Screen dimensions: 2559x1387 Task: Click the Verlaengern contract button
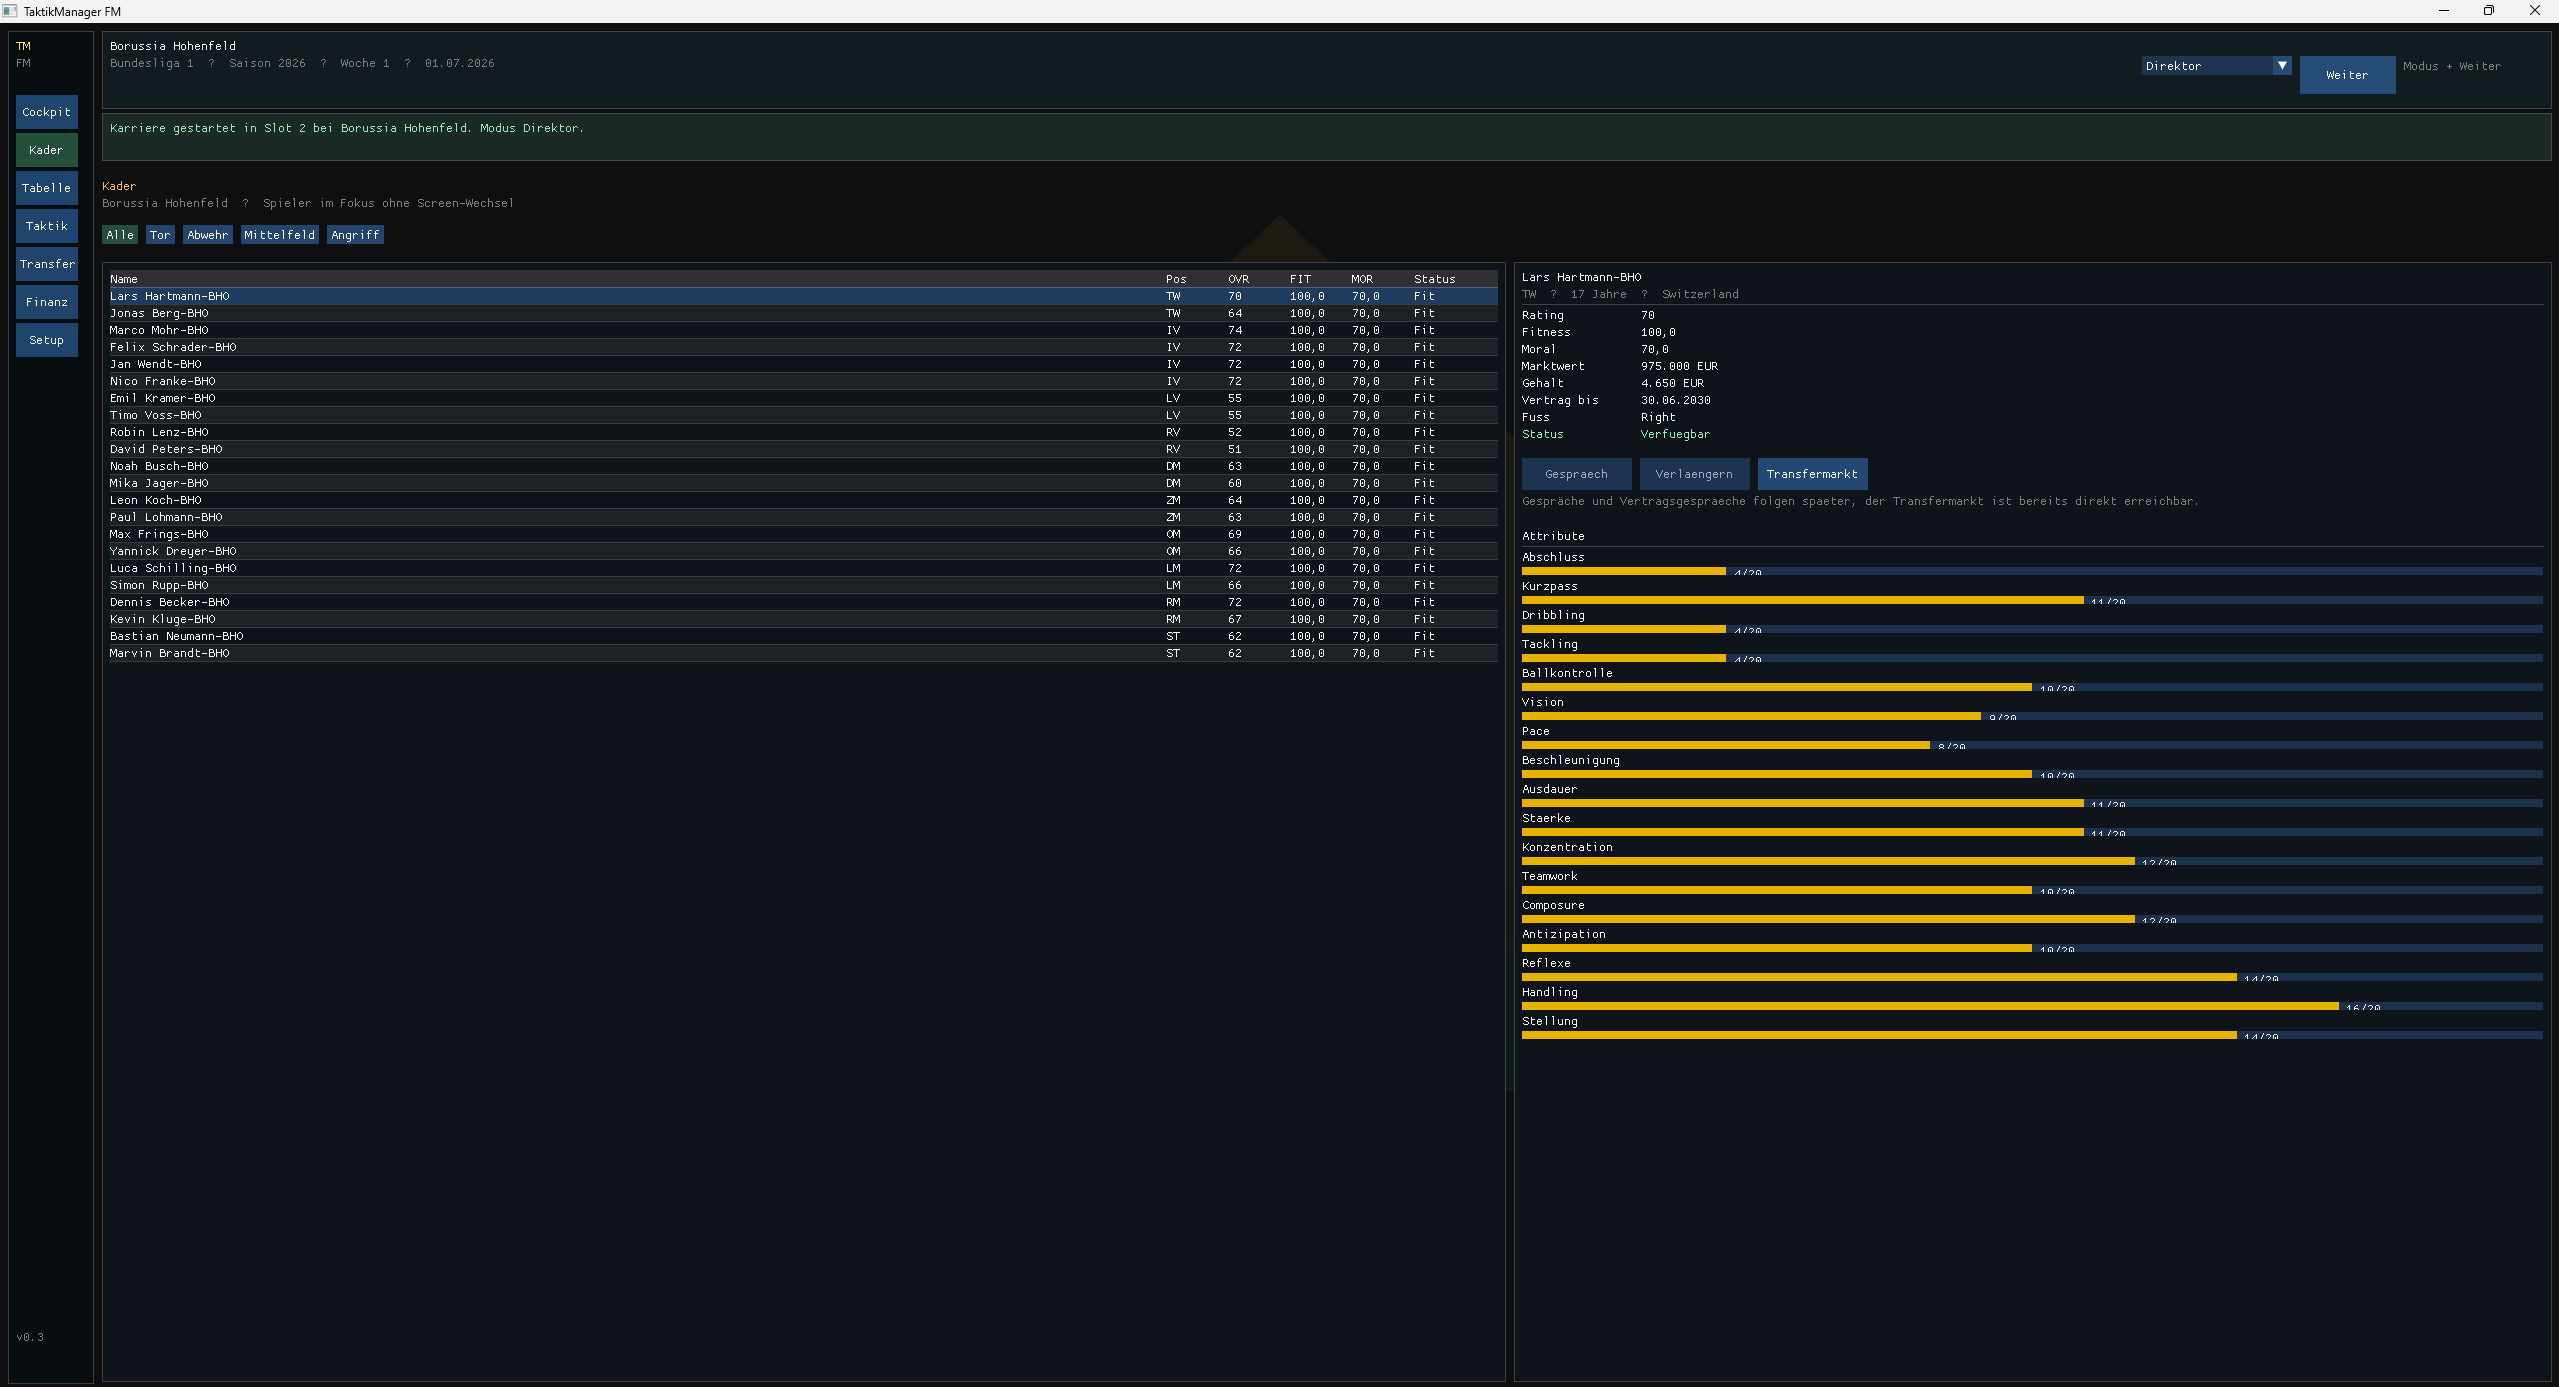[1693, 474]
